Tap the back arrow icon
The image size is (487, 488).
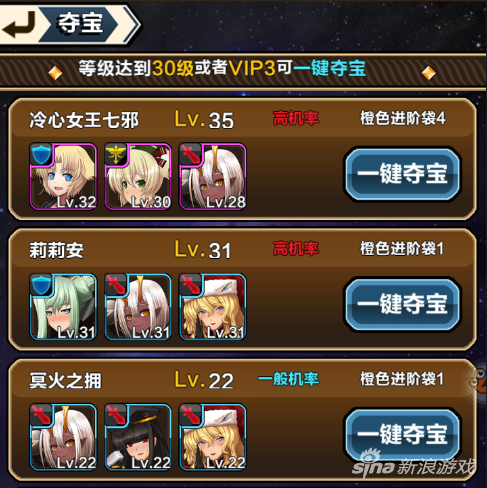pyautogui.click(x=19, y=25)
